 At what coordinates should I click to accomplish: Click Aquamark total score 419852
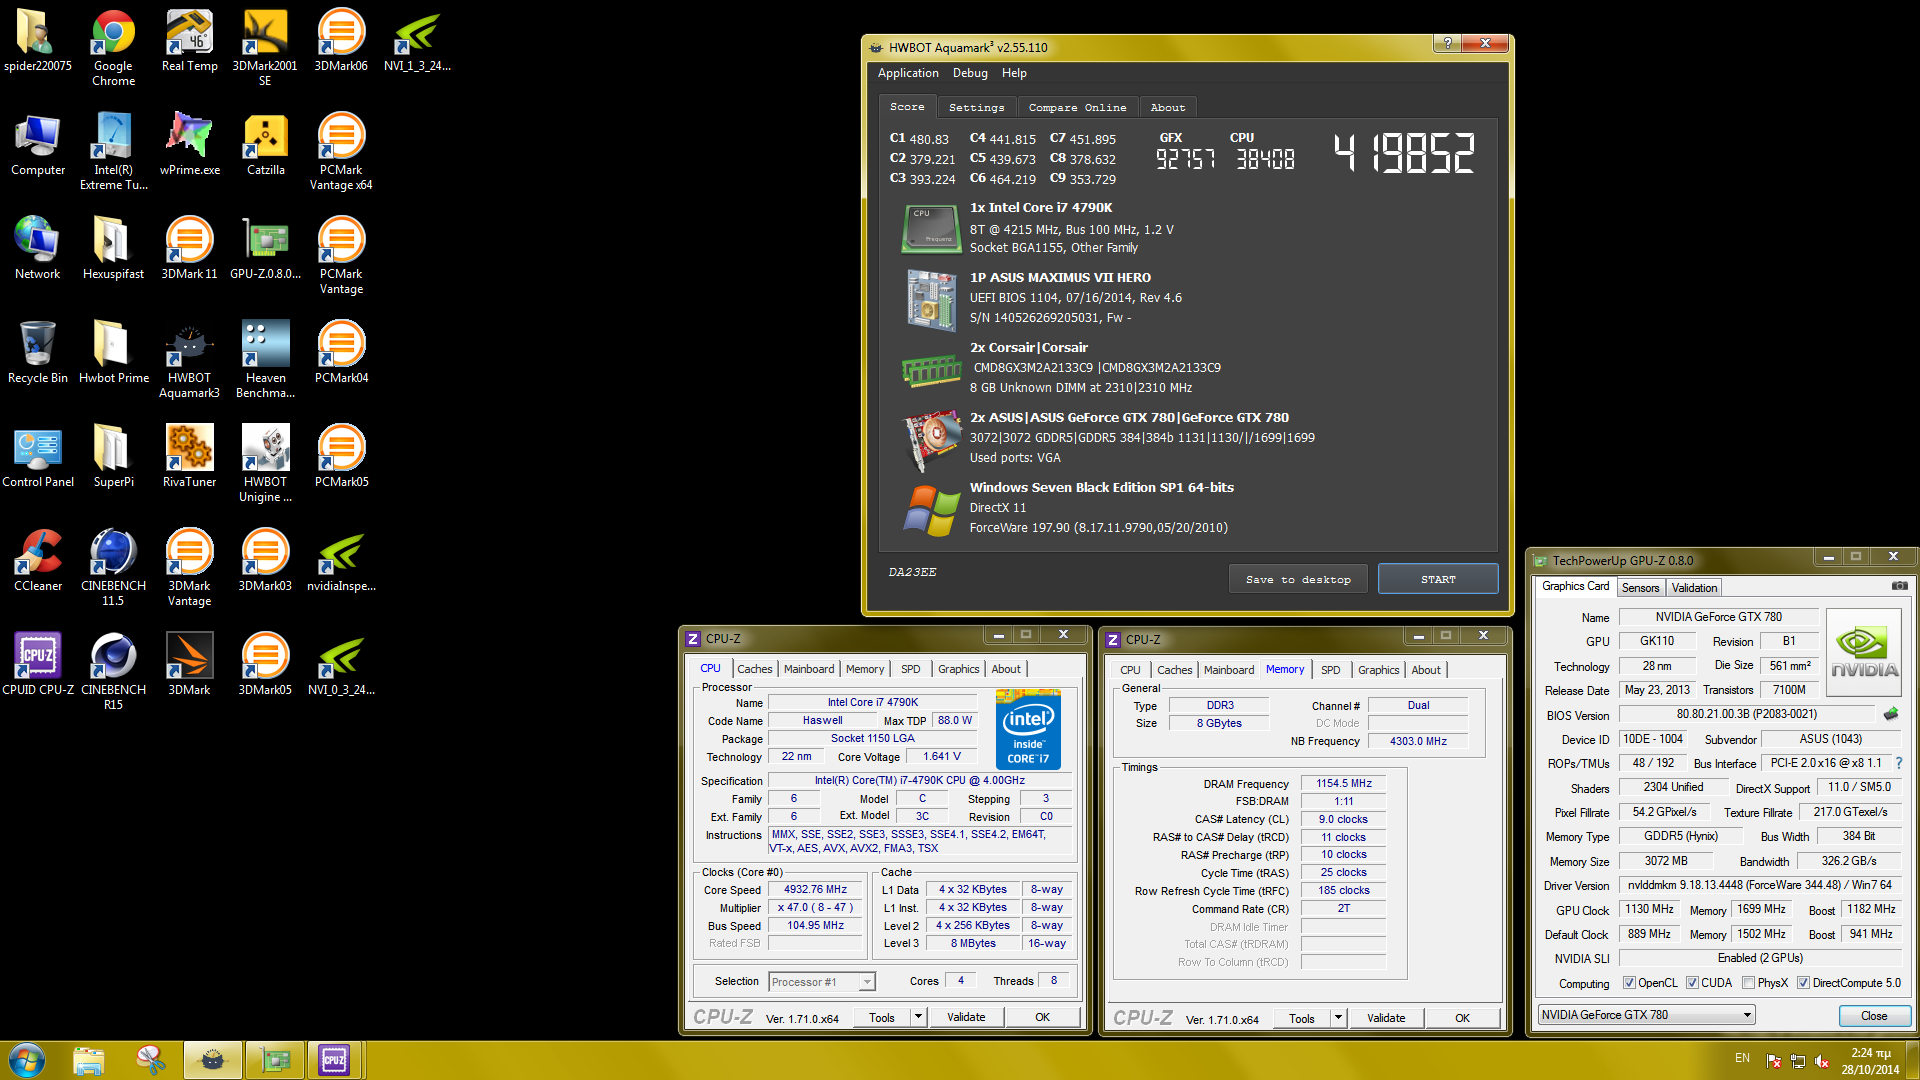pyautogui.click(x=1403, y=154)
